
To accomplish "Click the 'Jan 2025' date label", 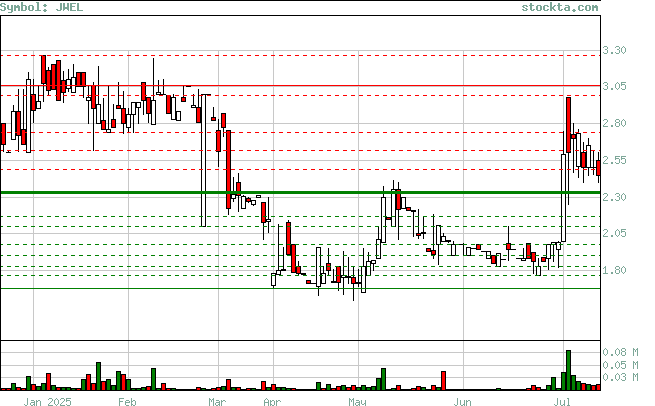I will (x=47, y=402).
